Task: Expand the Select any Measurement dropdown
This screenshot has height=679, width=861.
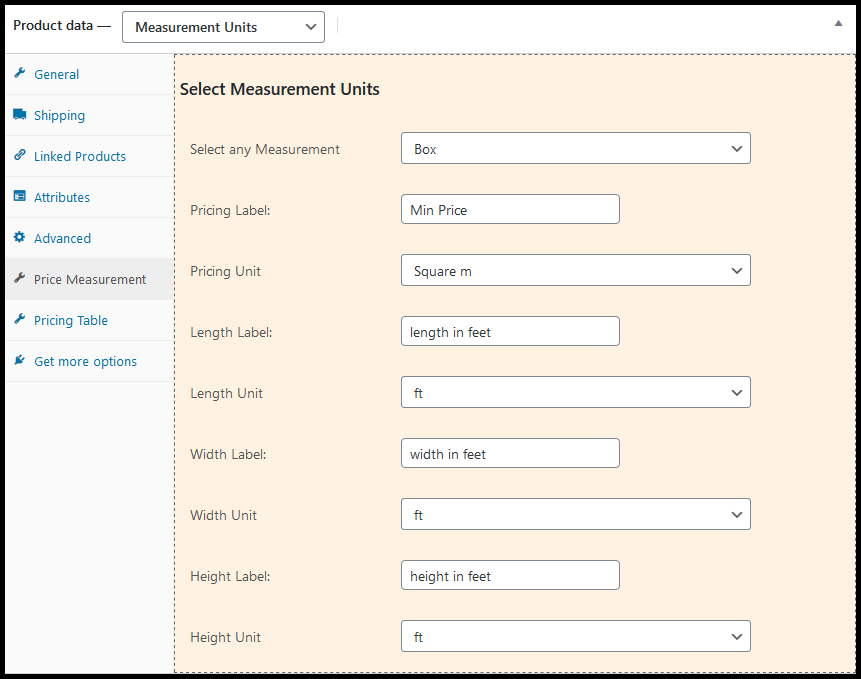Action: (575, 149)
